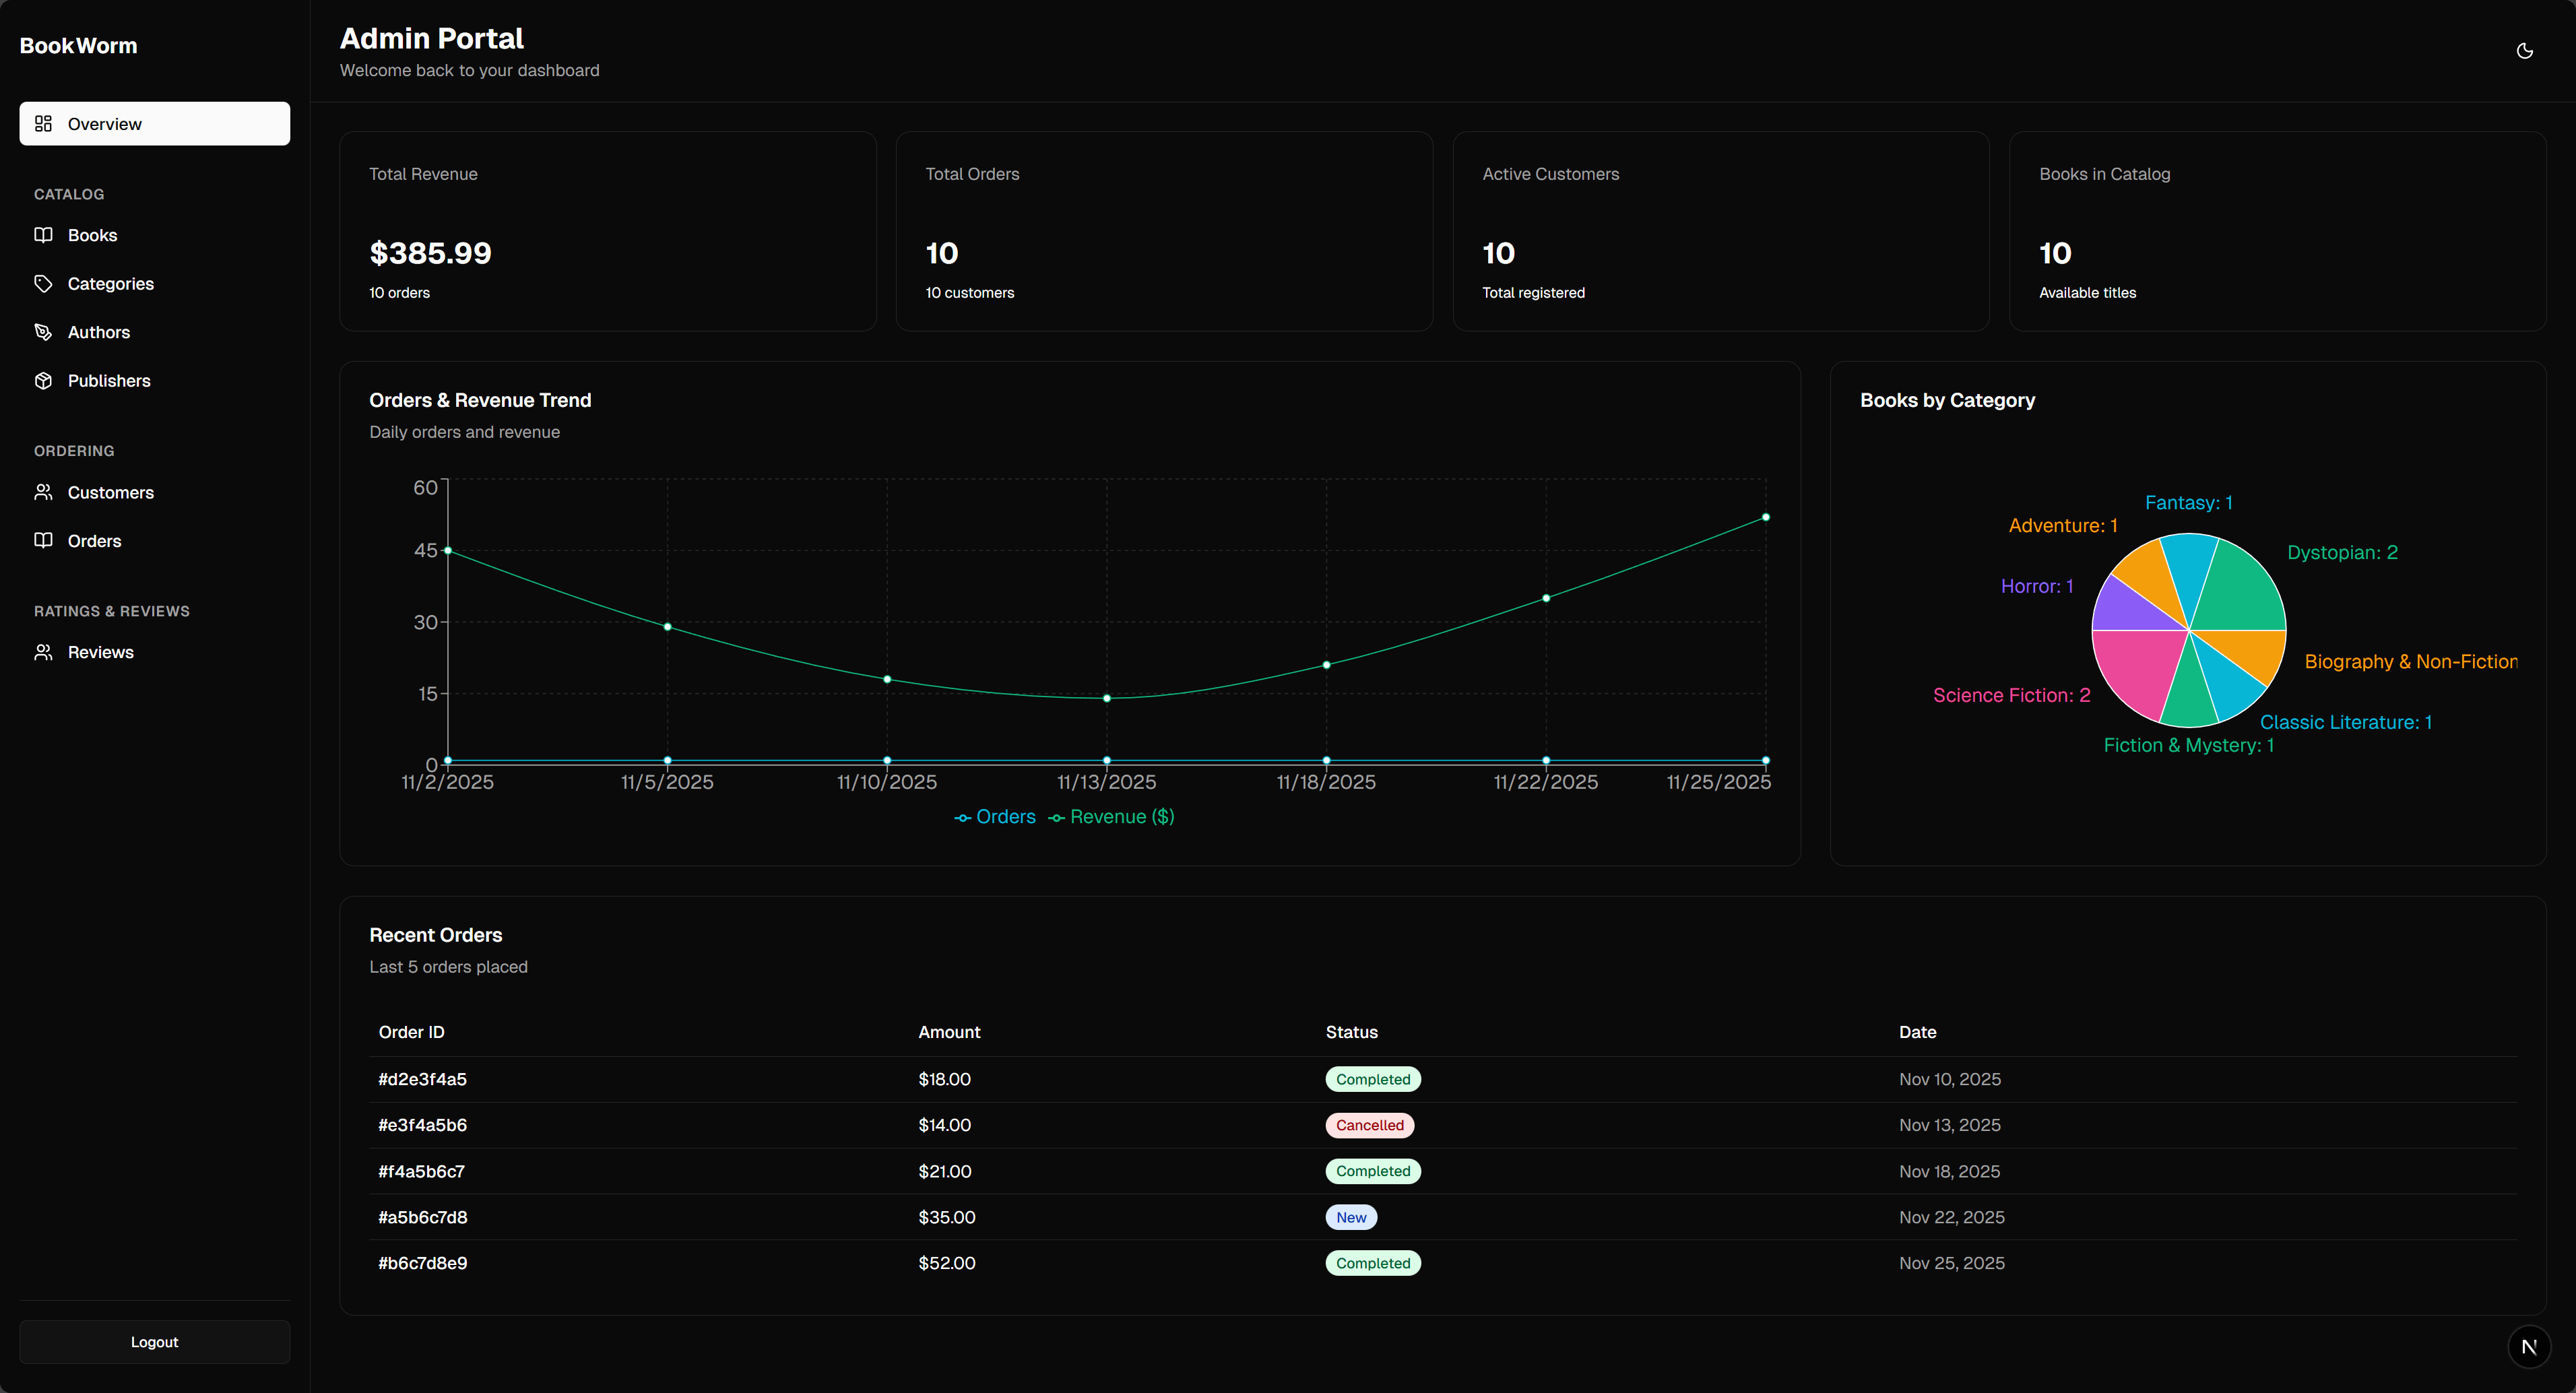
Task: Click the revenue point at 11/2/2025
Action: 448,550
